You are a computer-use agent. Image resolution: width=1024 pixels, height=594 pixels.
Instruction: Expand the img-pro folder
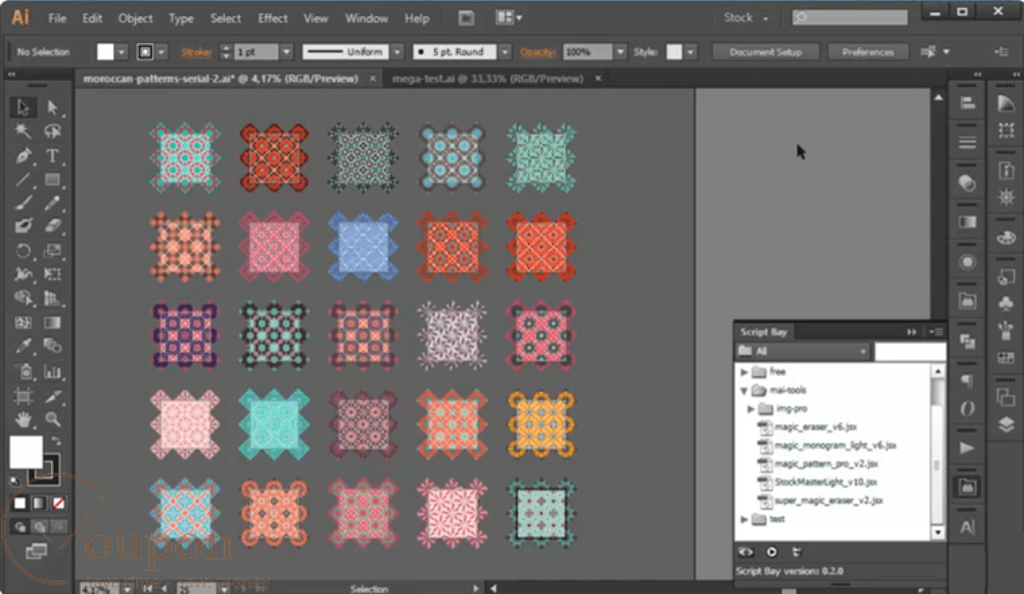(x=751, y=409)
